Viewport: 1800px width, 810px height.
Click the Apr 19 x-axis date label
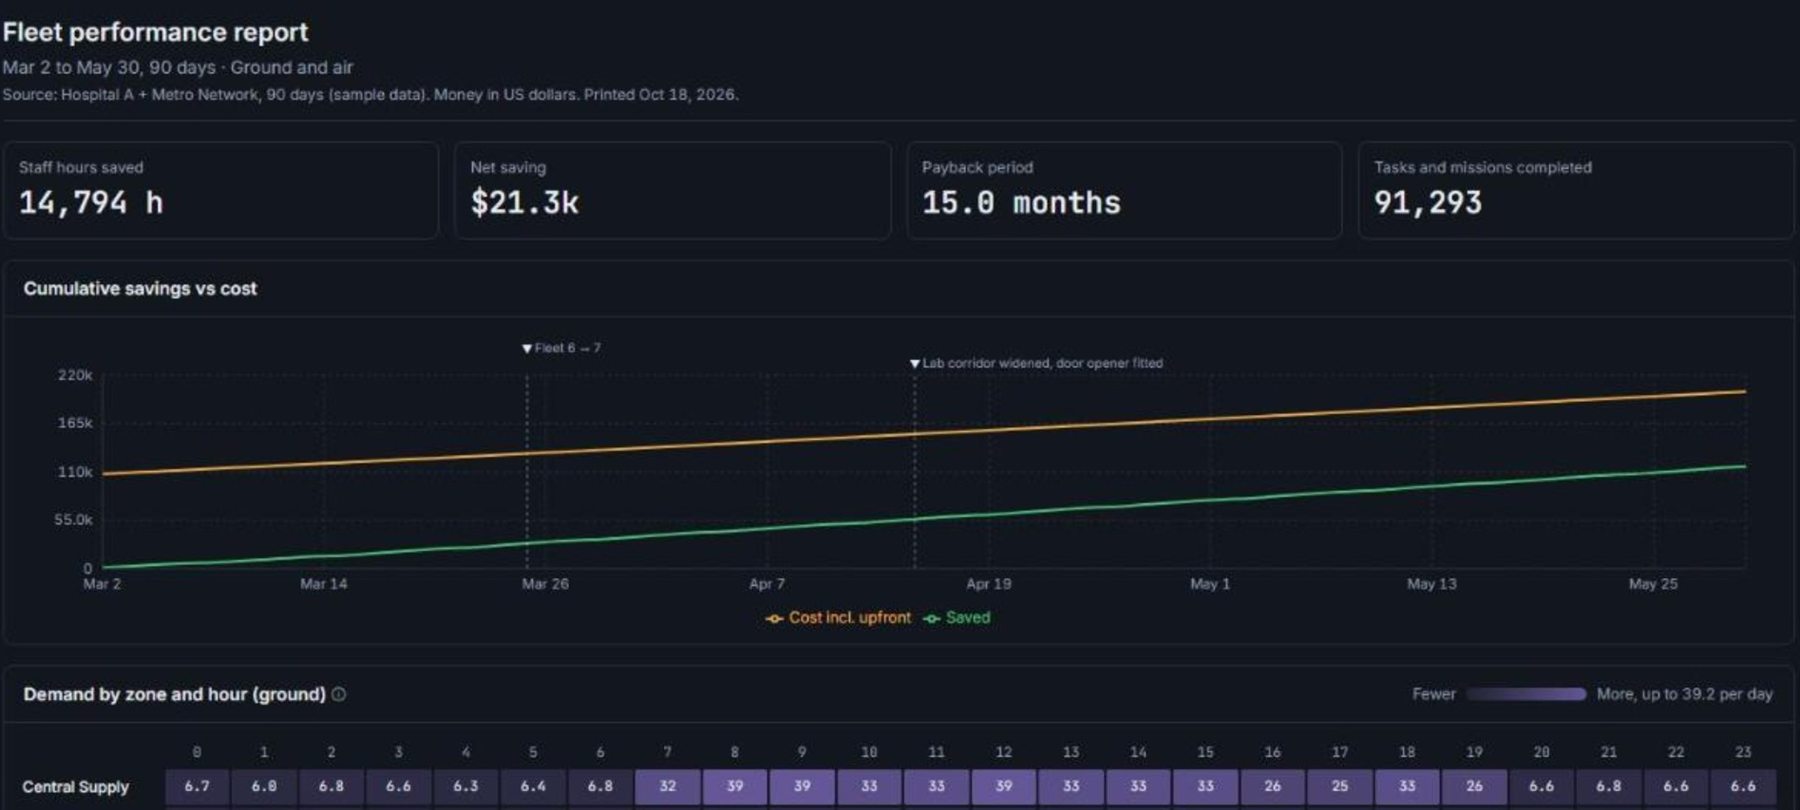988,584
